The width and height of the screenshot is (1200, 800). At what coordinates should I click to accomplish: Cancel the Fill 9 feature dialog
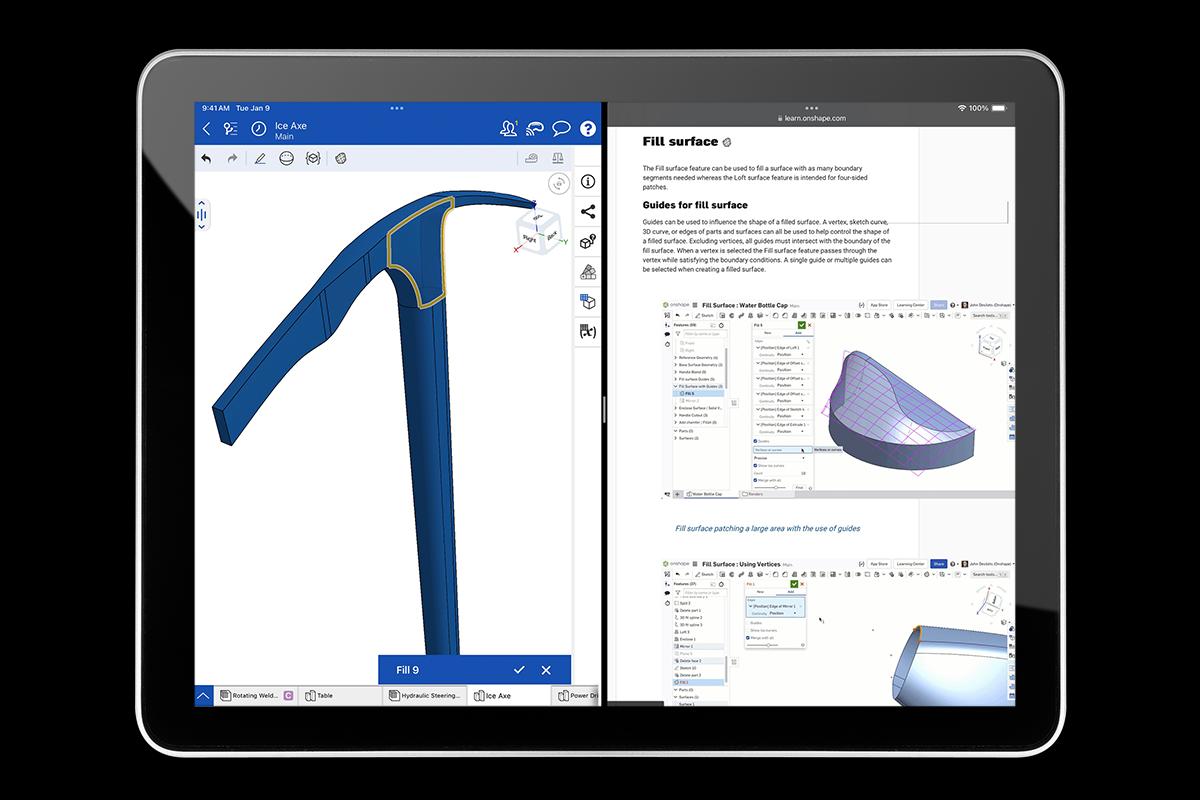click(545, 670)
